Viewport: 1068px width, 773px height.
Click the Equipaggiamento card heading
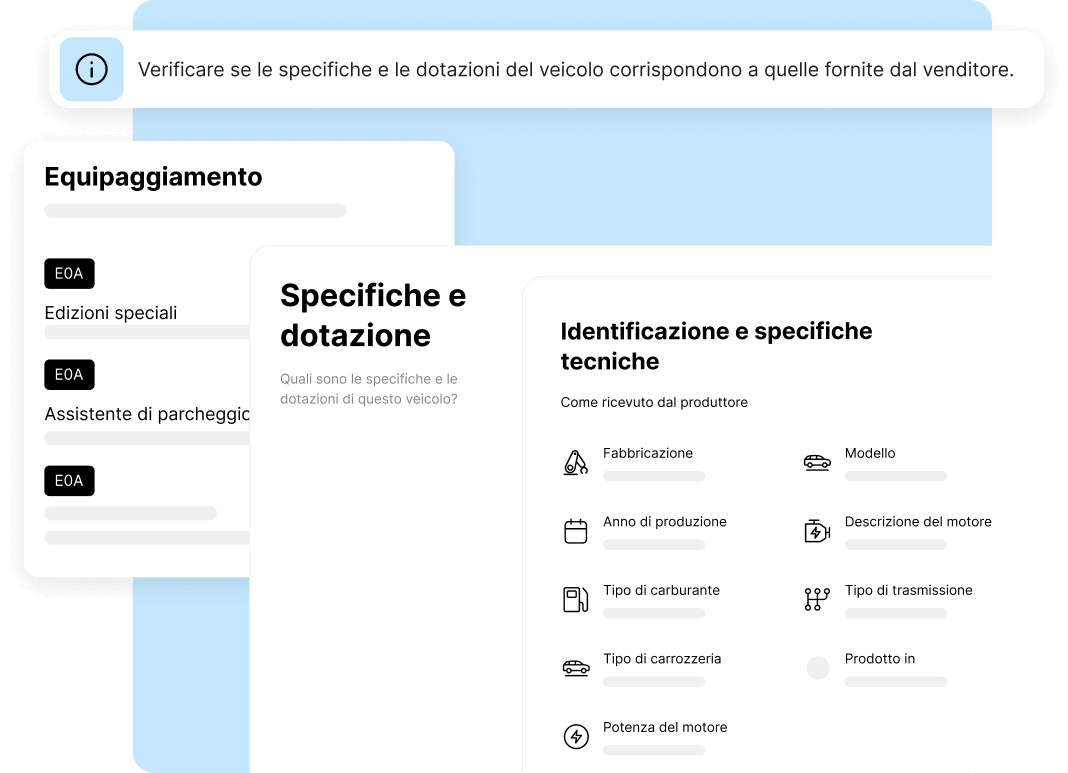coord(153,177)
